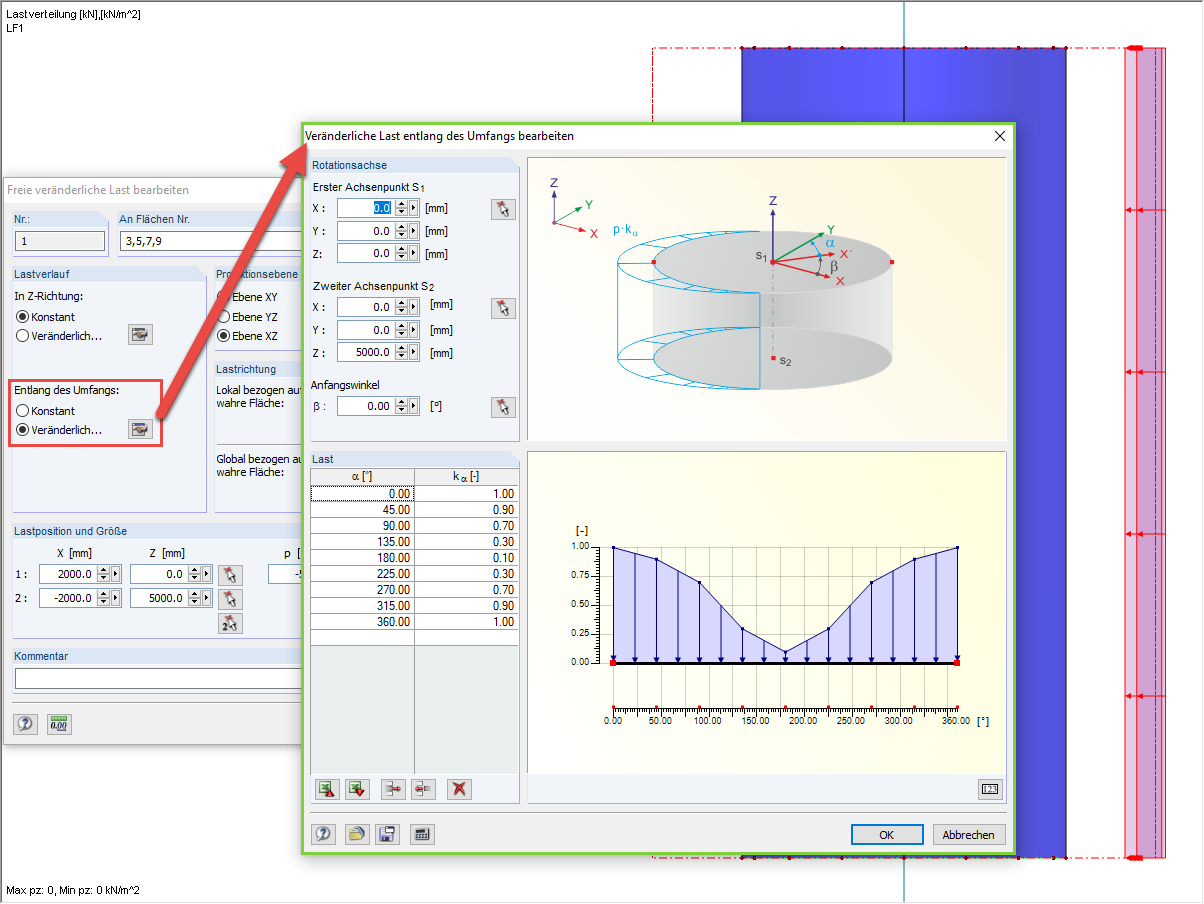
Task: Click Abbrechen to cancel the dialog
Action: [969, 835]
